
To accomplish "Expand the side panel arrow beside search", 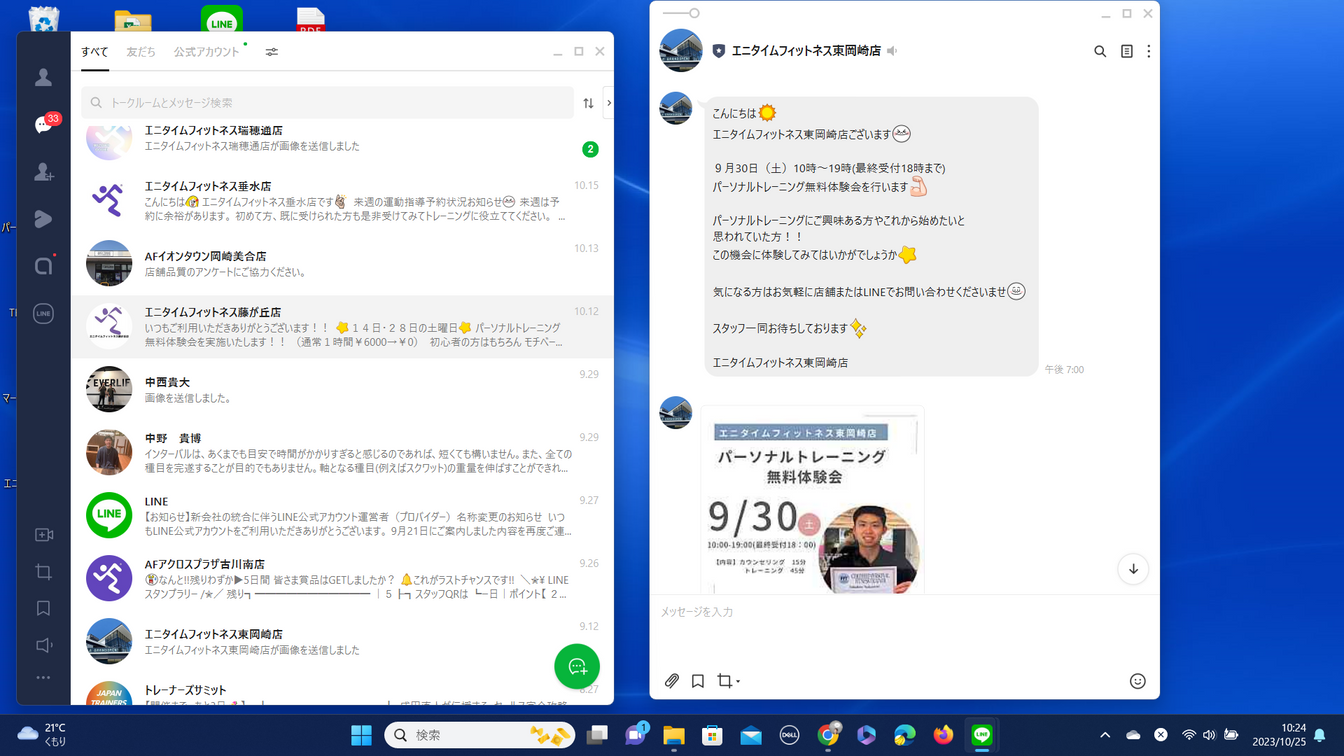I will 609,103.
